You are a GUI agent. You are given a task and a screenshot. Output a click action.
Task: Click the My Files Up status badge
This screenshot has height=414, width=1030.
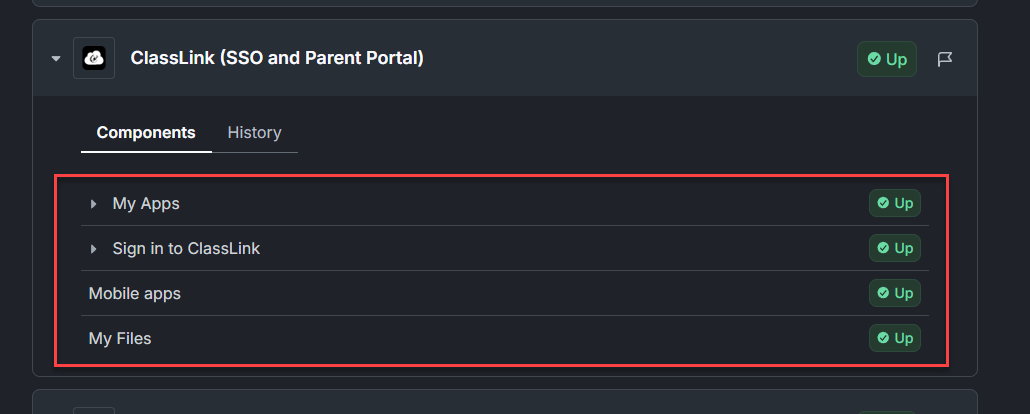pyautogui.click(x=895, y=338)
